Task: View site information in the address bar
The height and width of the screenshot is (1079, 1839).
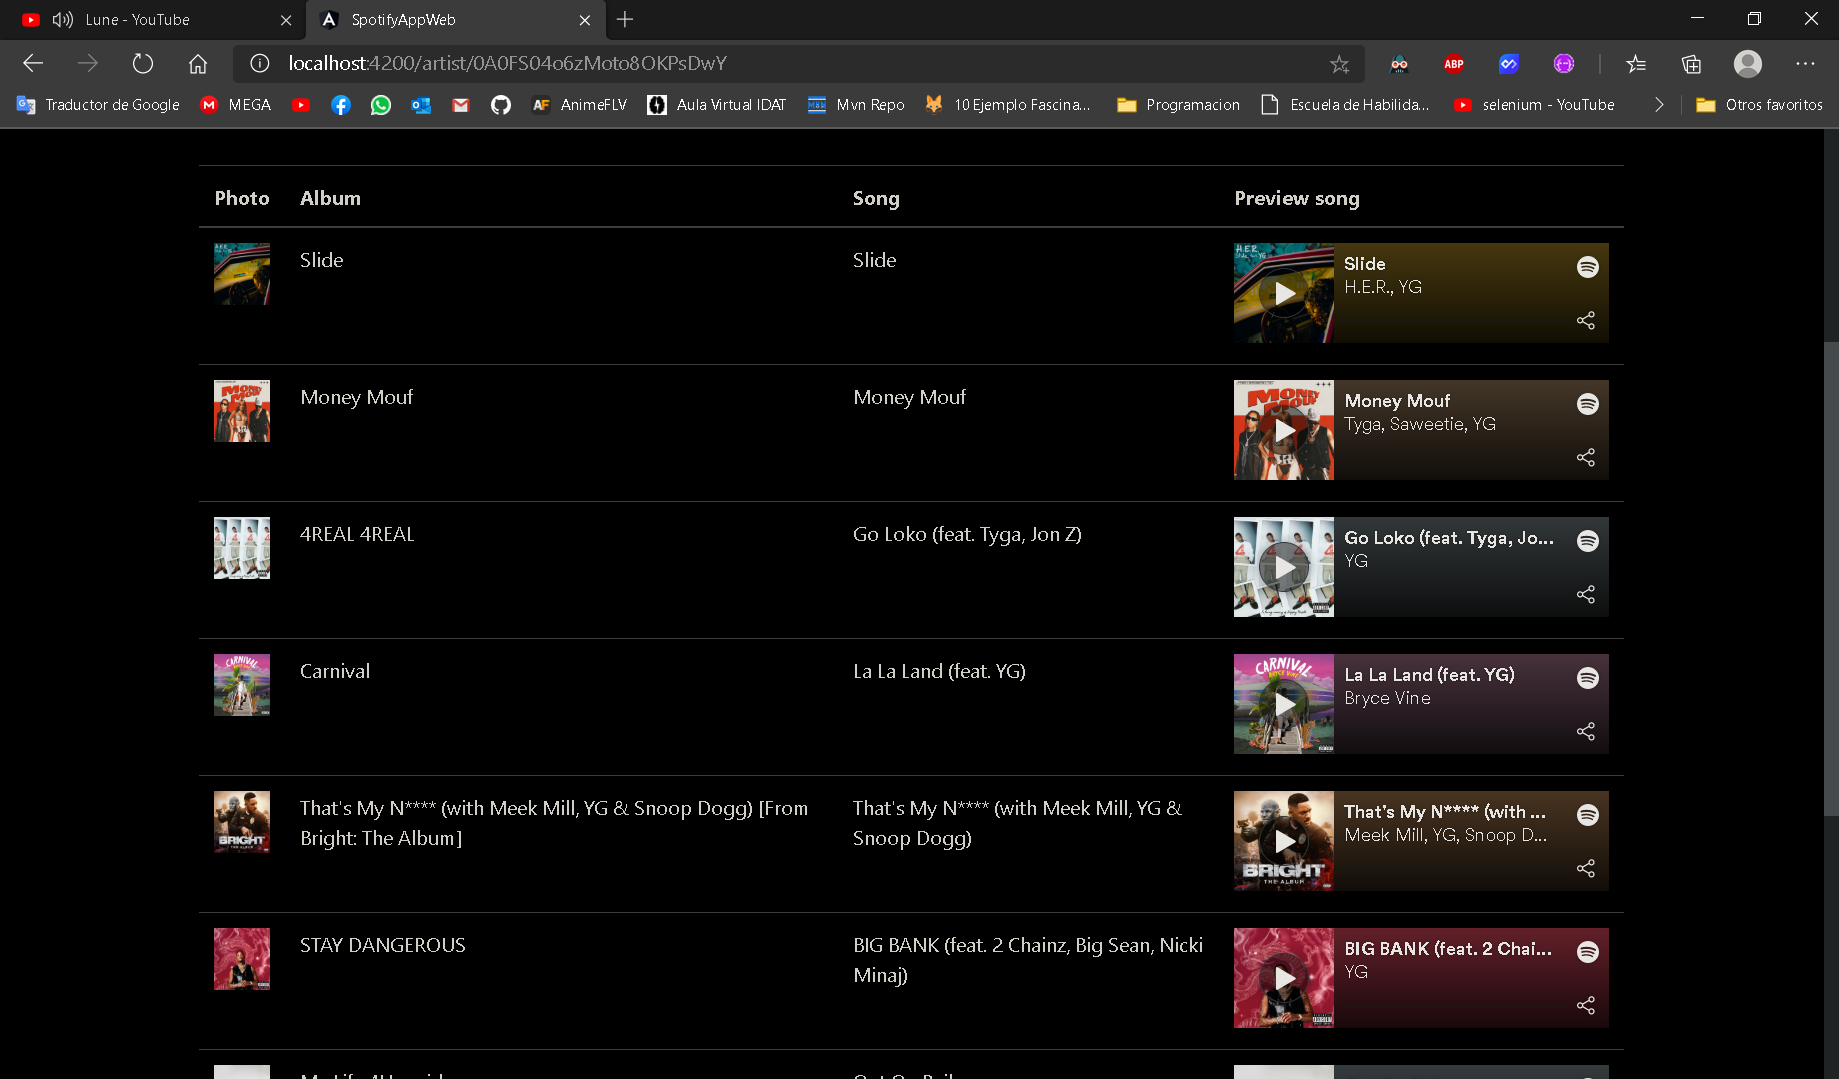Action: pos(259,63)
